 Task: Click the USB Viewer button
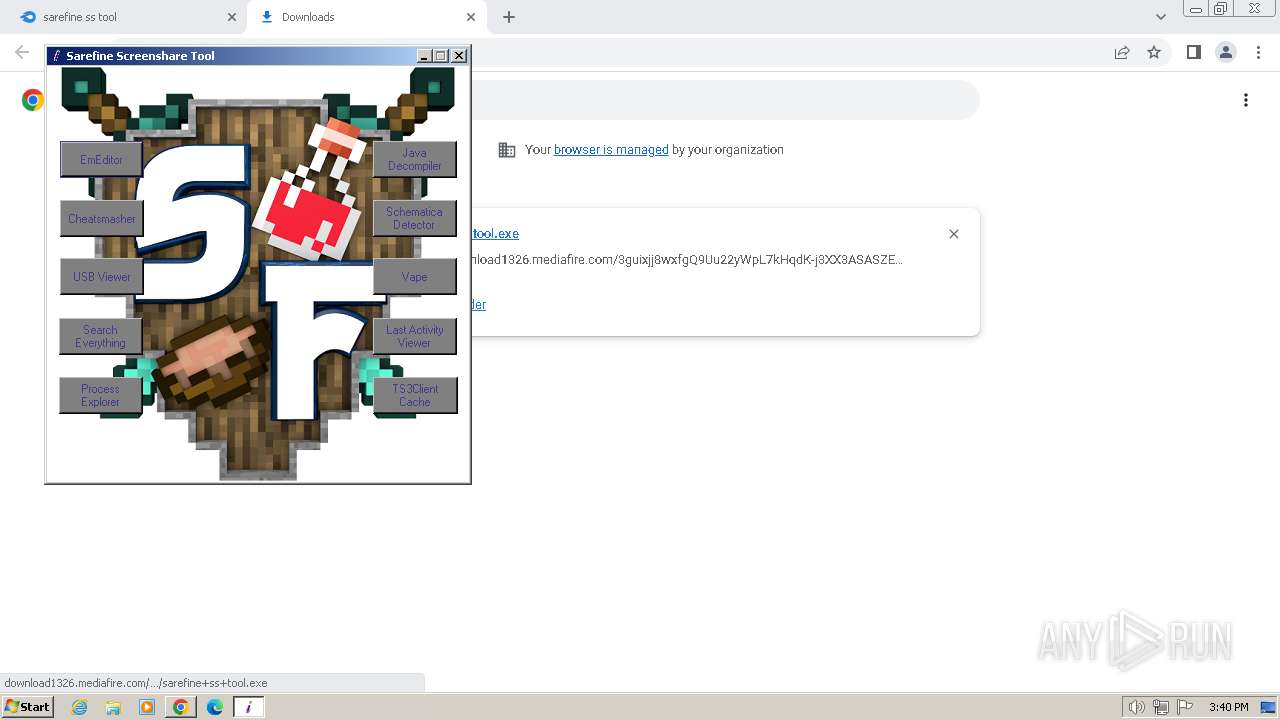pos(101,277)
